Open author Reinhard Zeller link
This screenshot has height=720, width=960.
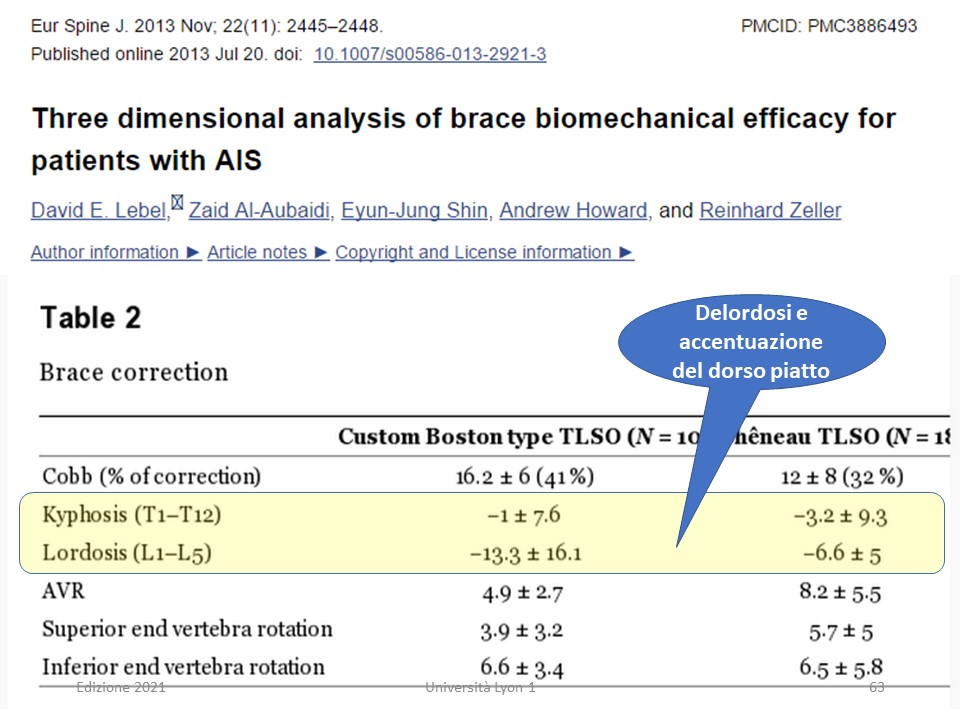tap(770, 210)
